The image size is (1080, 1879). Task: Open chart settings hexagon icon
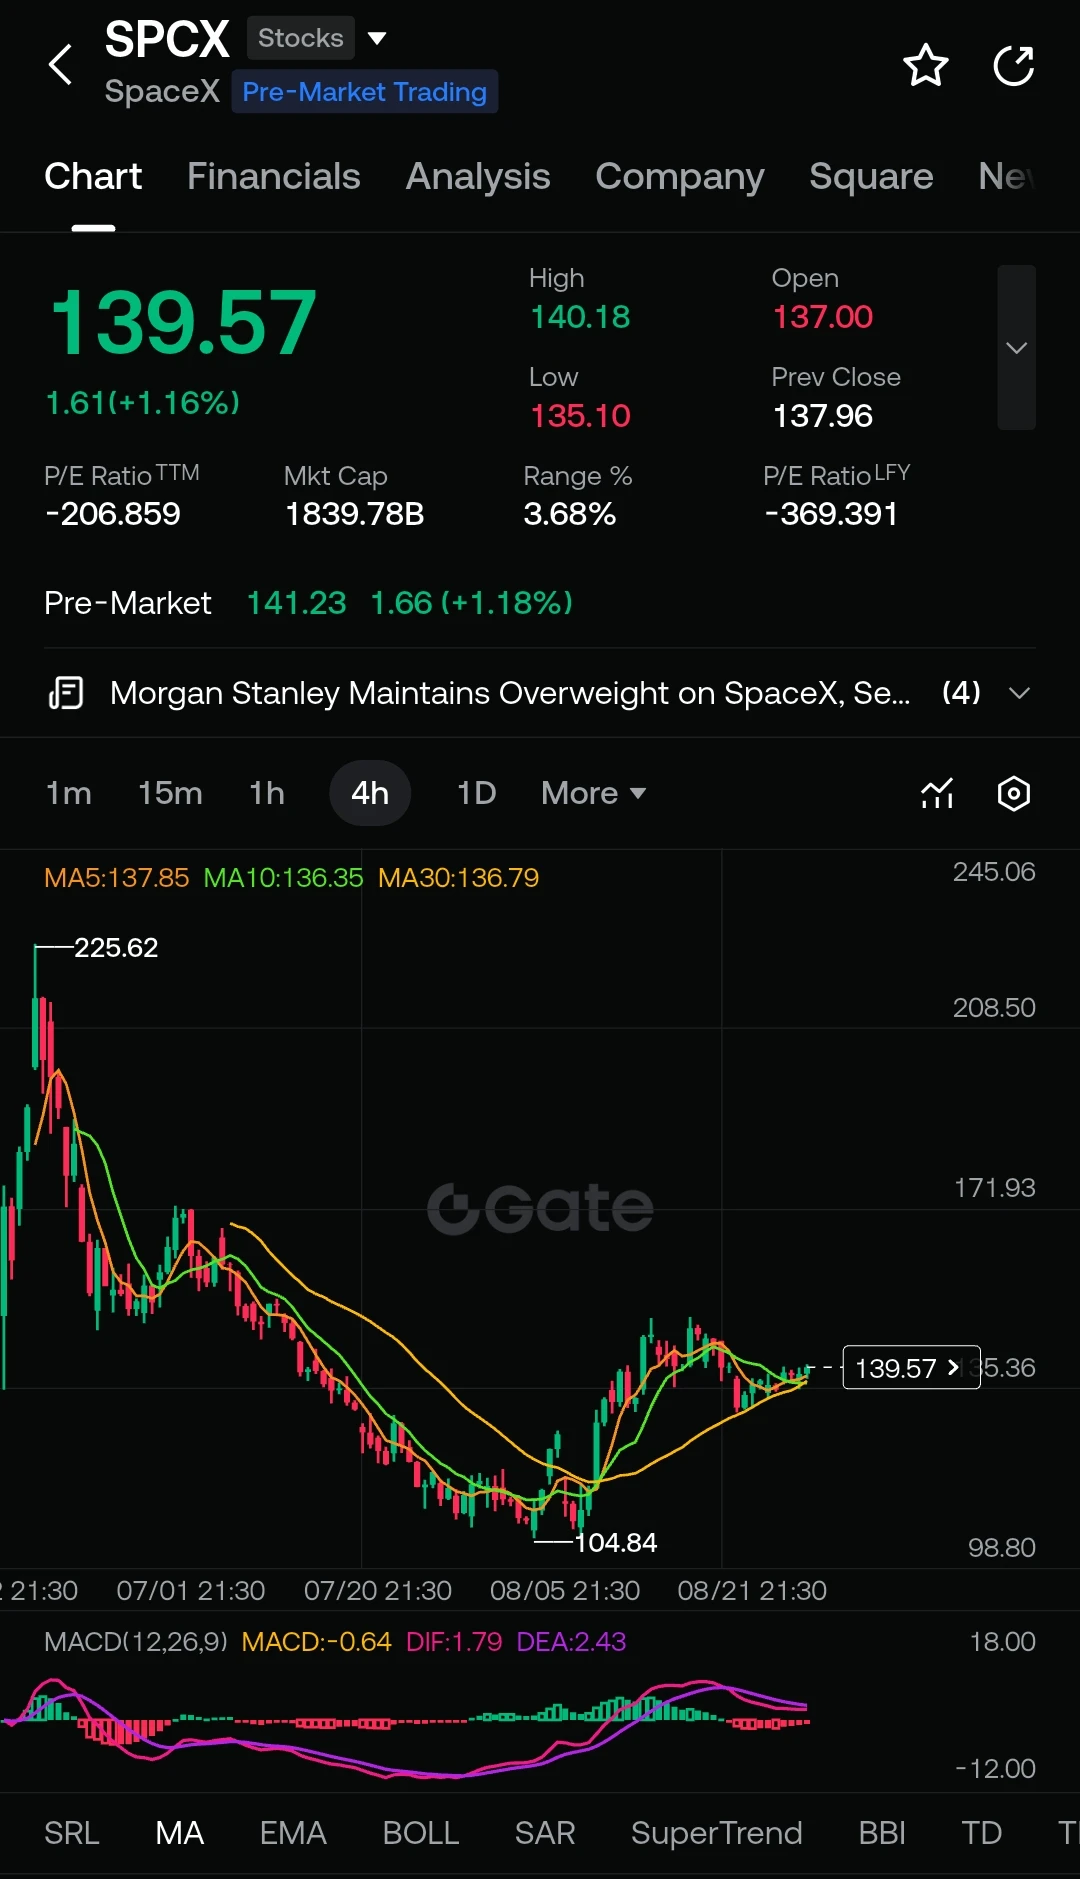click(1014, 793)
